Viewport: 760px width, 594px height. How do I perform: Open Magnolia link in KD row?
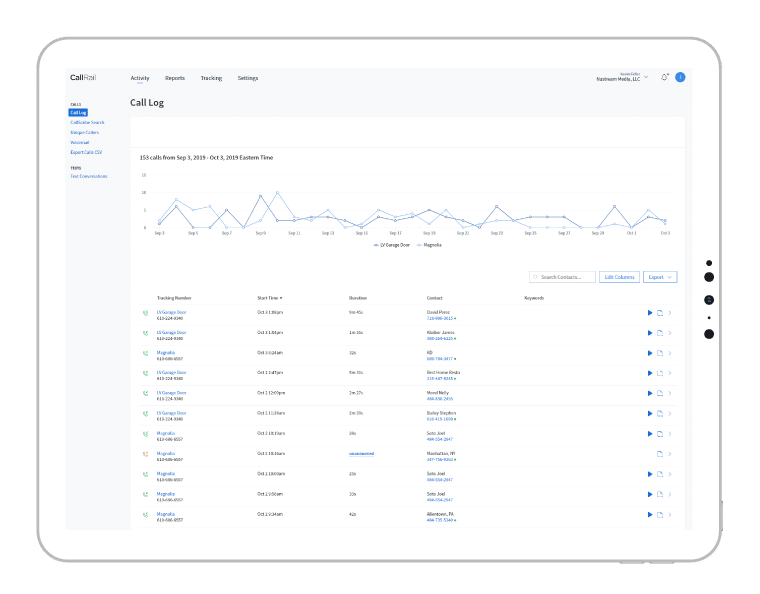(x=165, y=353)
